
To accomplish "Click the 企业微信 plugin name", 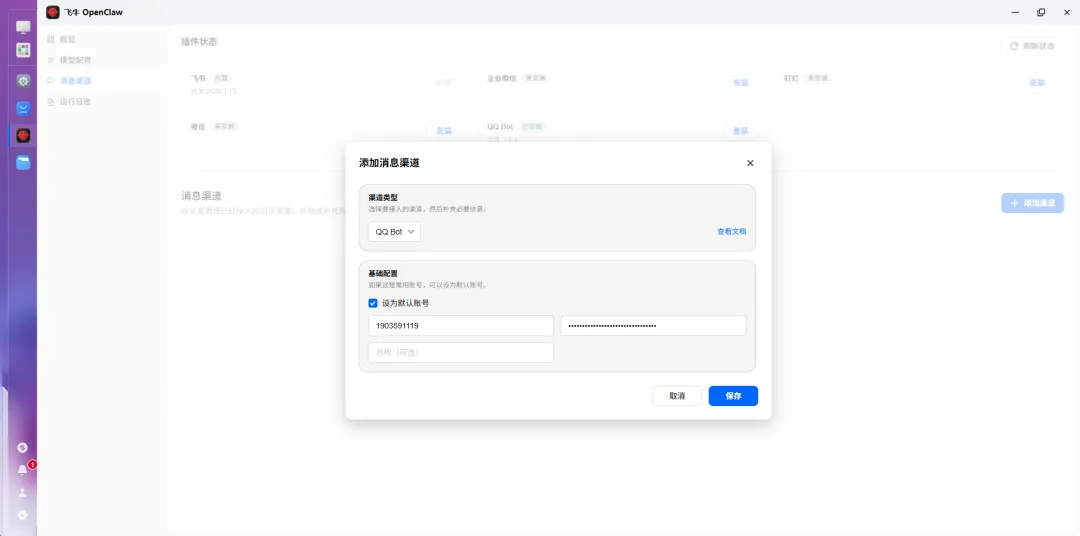I will pos(502,79).
